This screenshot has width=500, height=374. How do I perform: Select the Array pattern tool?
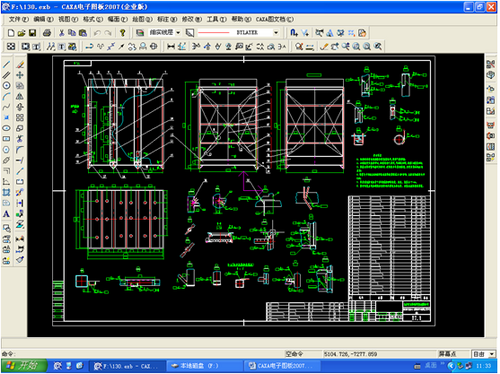(x=20, y=117)
